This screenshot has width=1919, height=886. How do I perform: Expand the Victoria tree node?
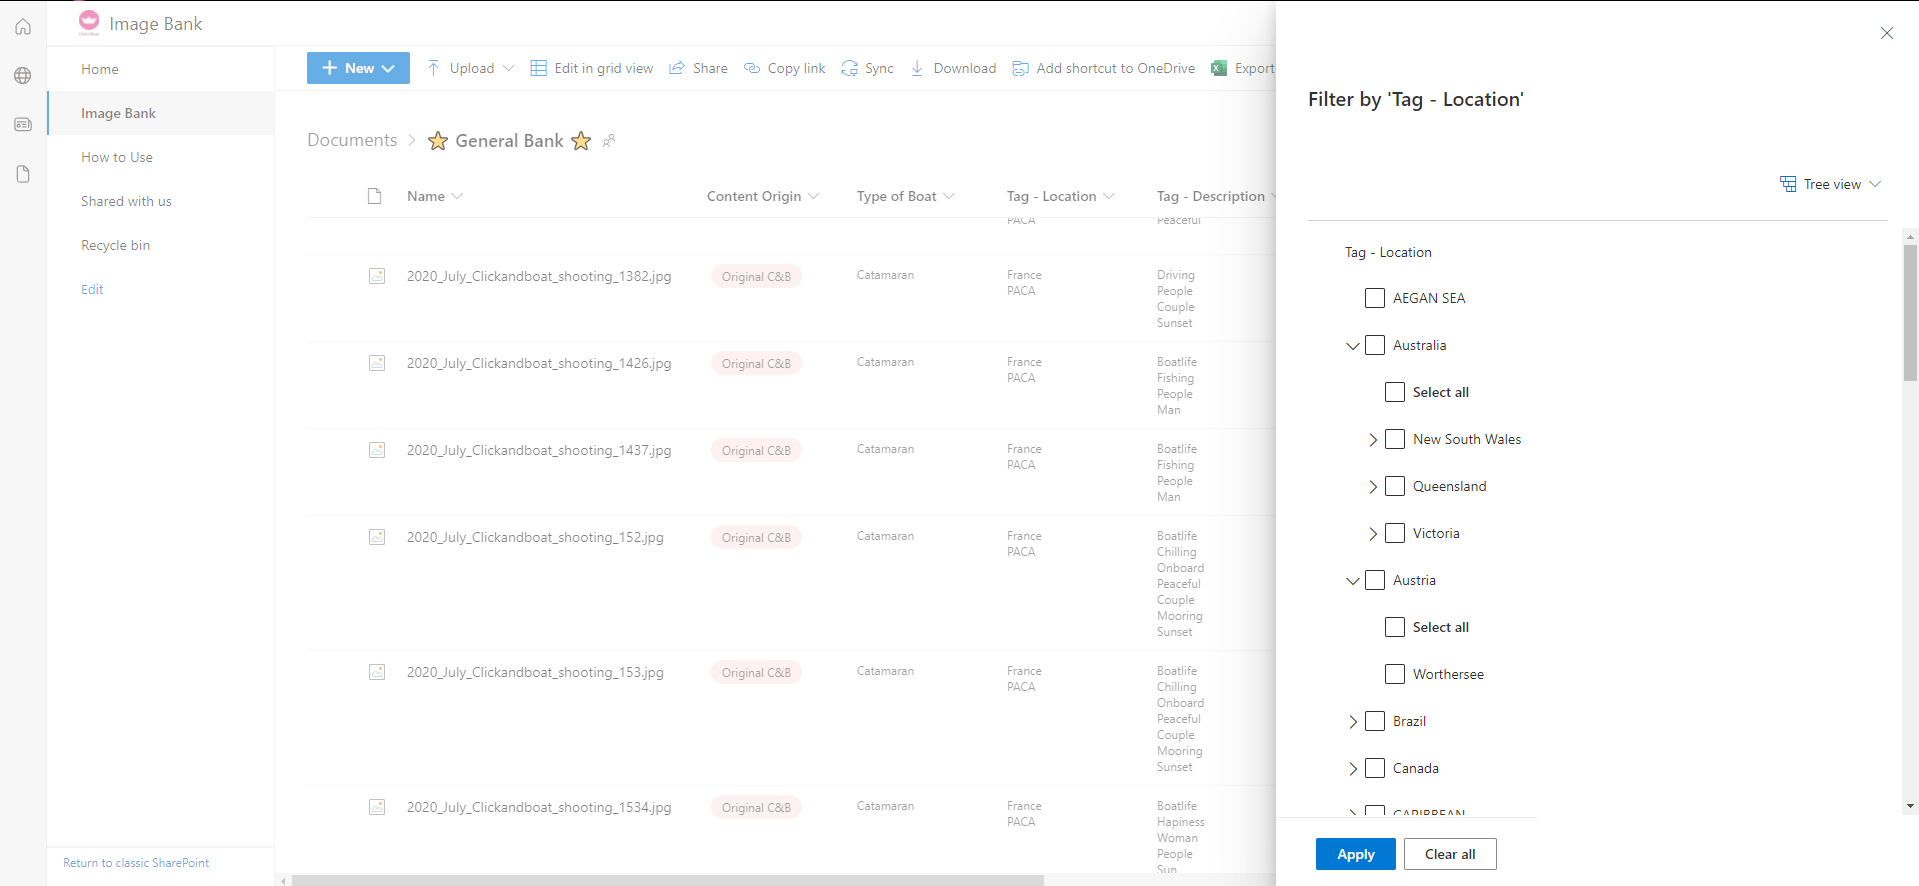click(1373, 534)
